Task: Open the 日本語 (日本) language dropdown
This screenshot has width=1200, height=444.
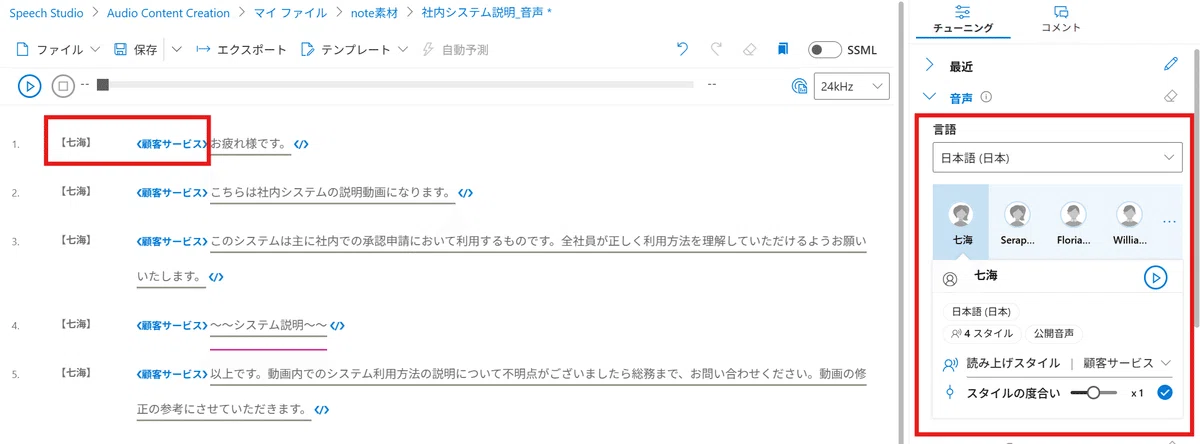Action: (x=1057, y=158)
